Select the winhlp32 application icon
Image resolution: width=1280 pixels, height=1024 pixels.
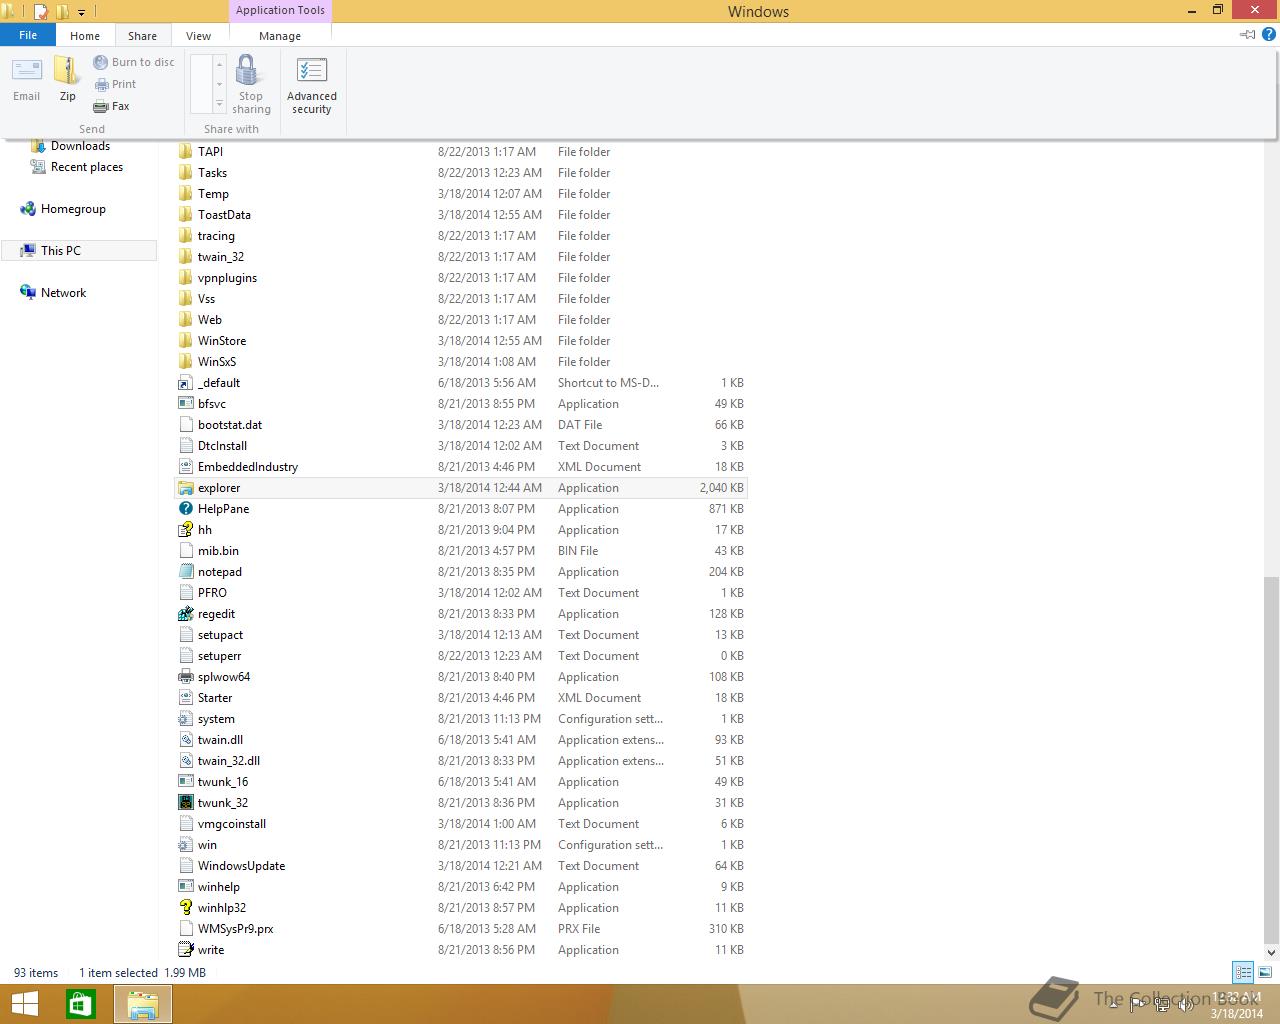click(x=185, y=908)
